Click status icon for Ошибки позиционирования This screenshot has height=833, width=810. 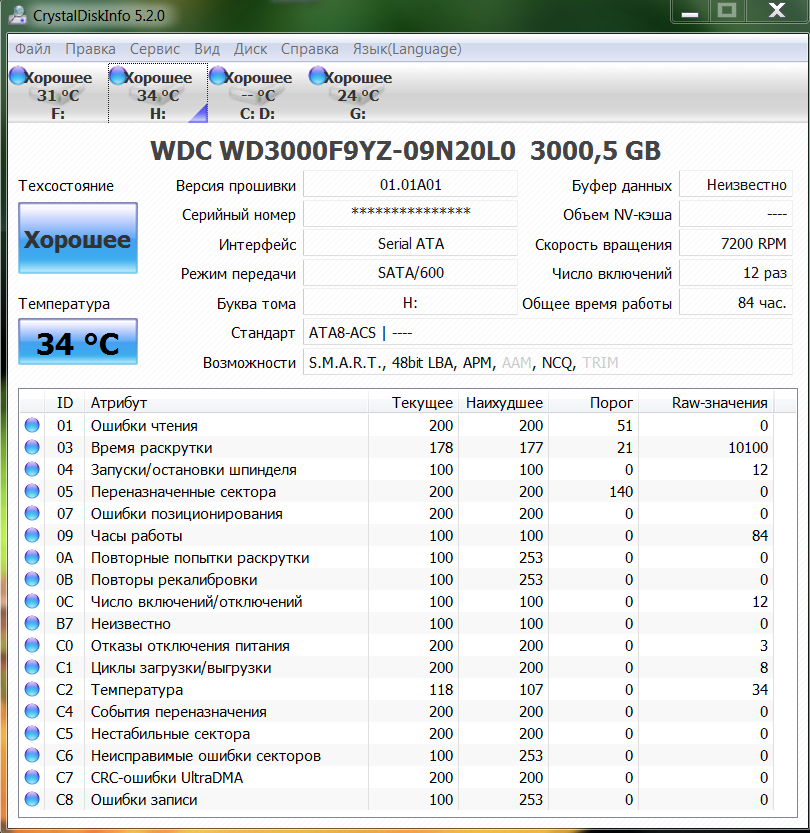point(32,513)
